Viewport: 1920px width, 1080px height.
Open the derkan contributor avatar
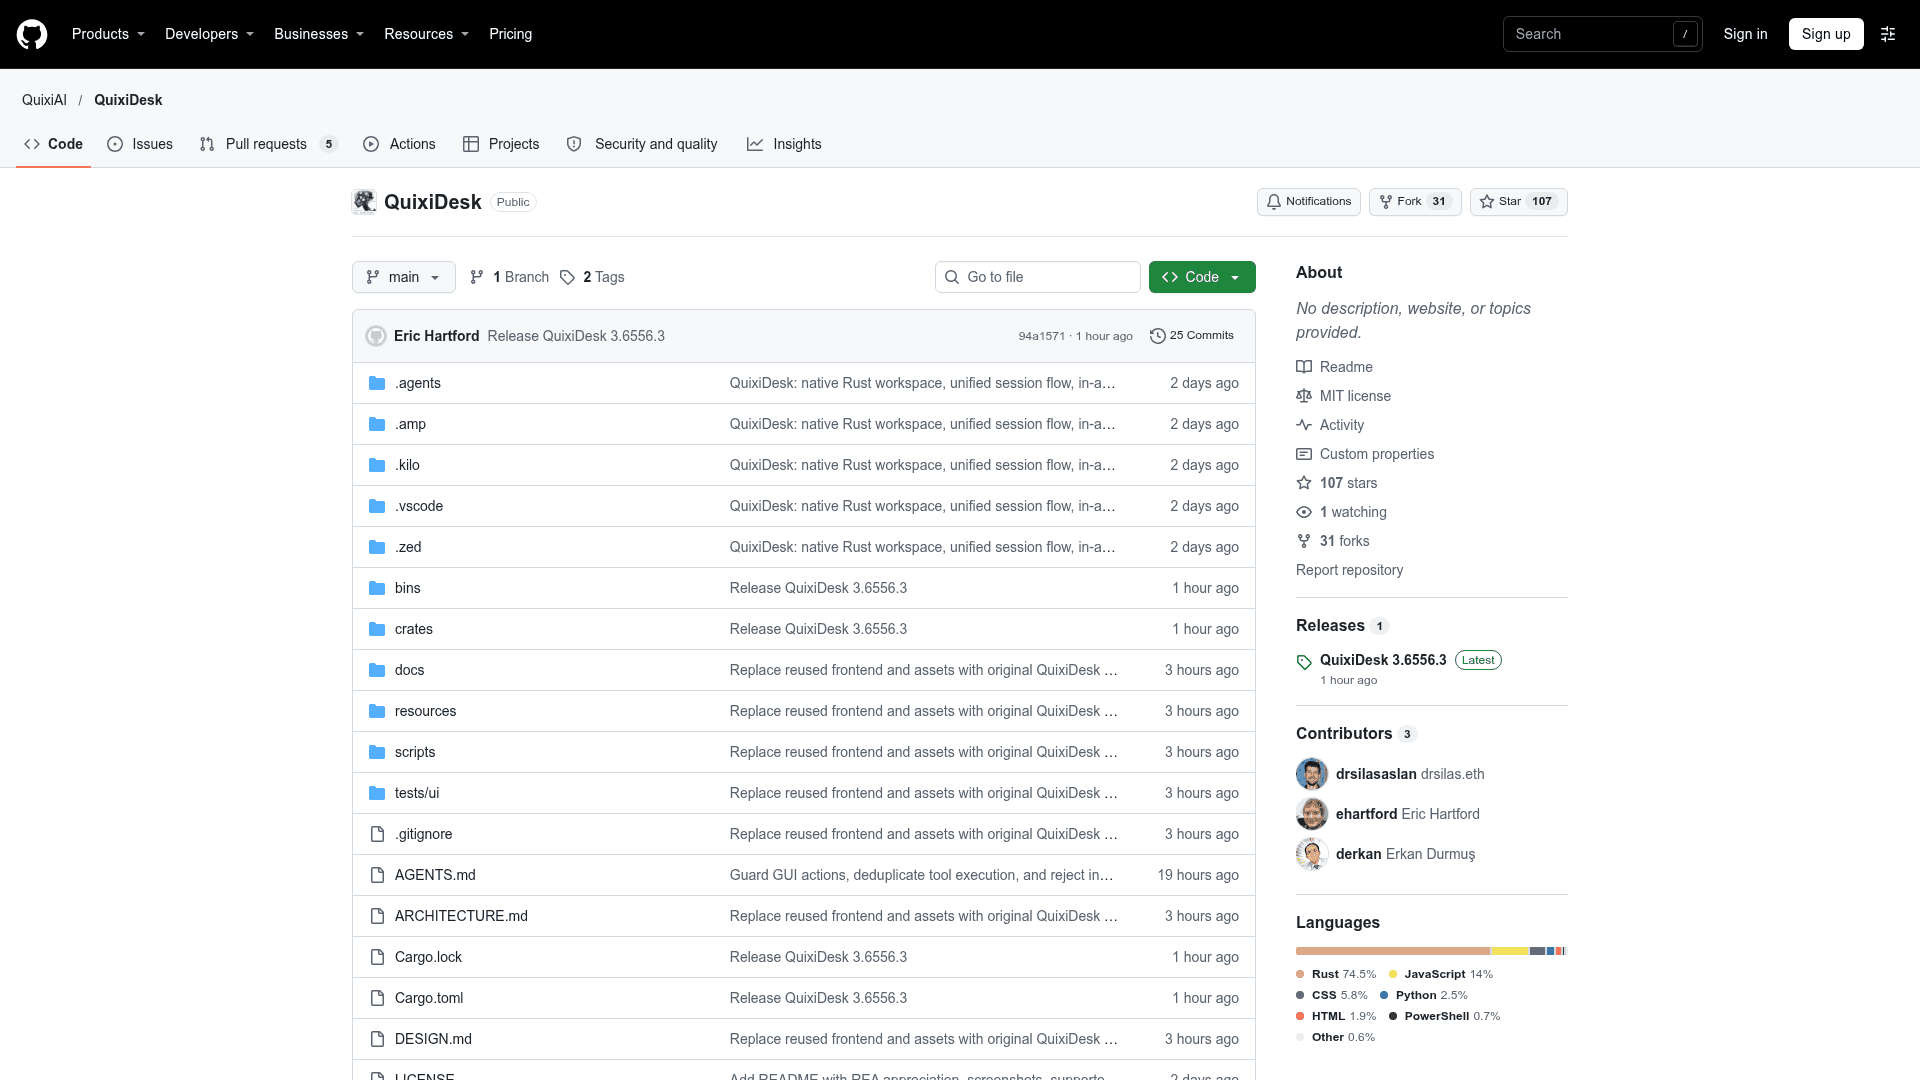tap(1312, 854)
